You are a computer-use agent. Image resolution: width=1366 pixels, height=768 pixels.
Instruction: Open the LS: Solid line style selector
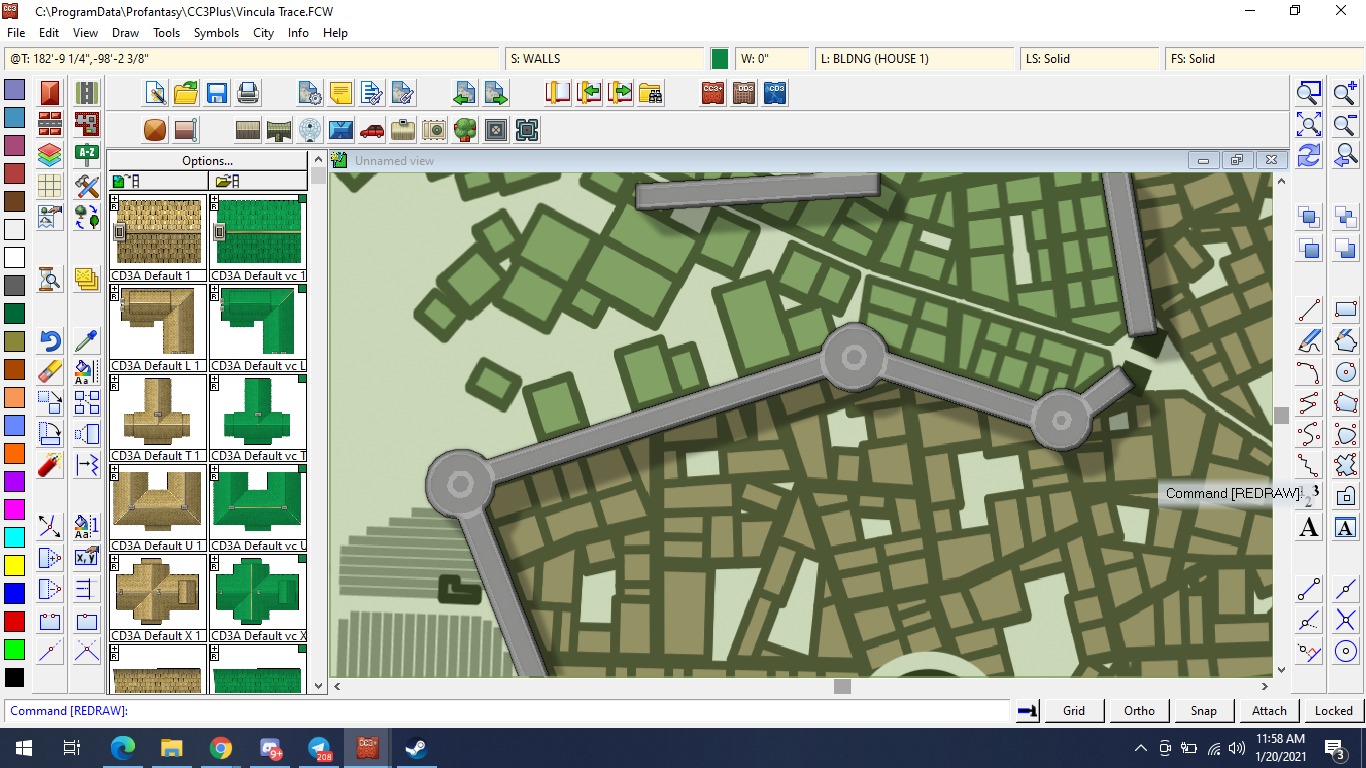coord(1090,59)
